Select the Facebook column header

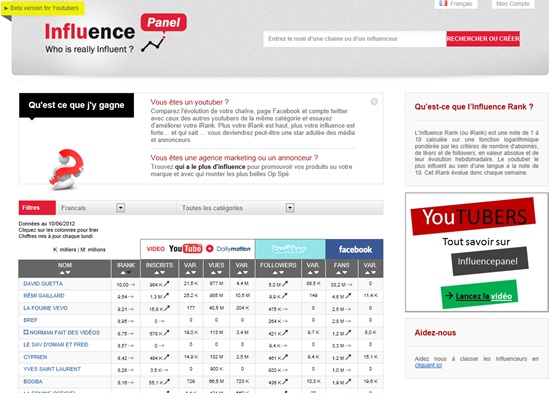tap(354, 249)
